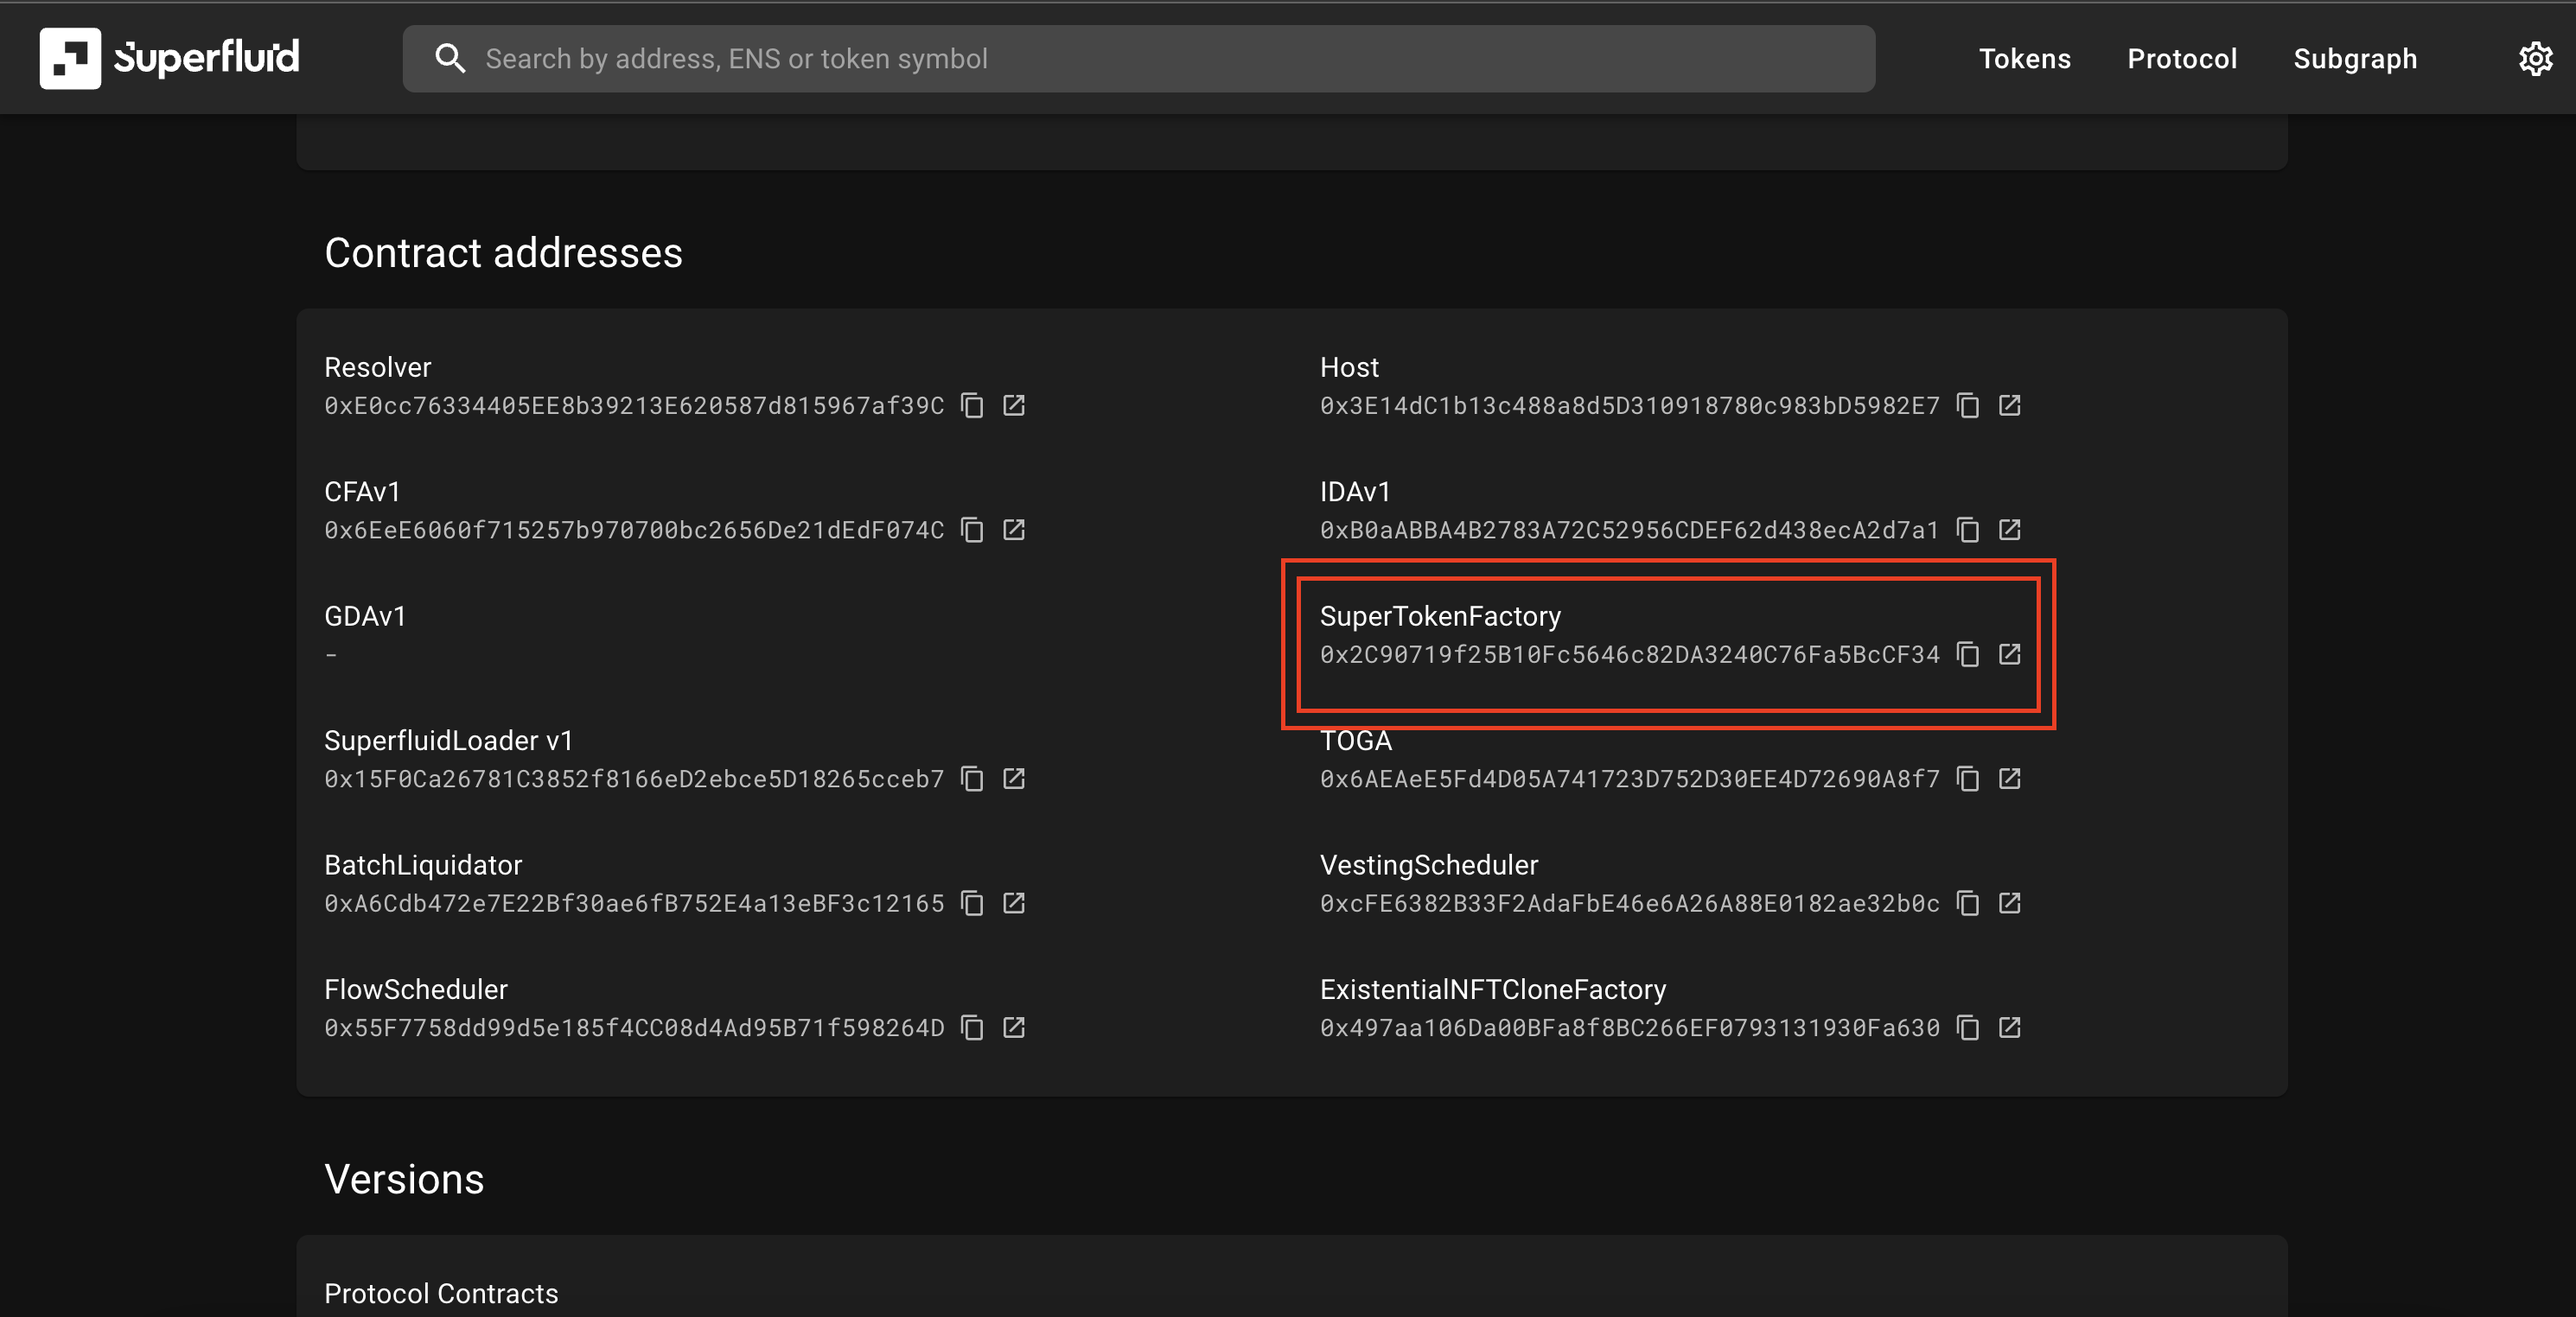The height and width of the screenshot is (1317, 2576).
Task: Select the Resolver address text 0xE0cc…
Action: pyautogui.click(x=634, y=405)
